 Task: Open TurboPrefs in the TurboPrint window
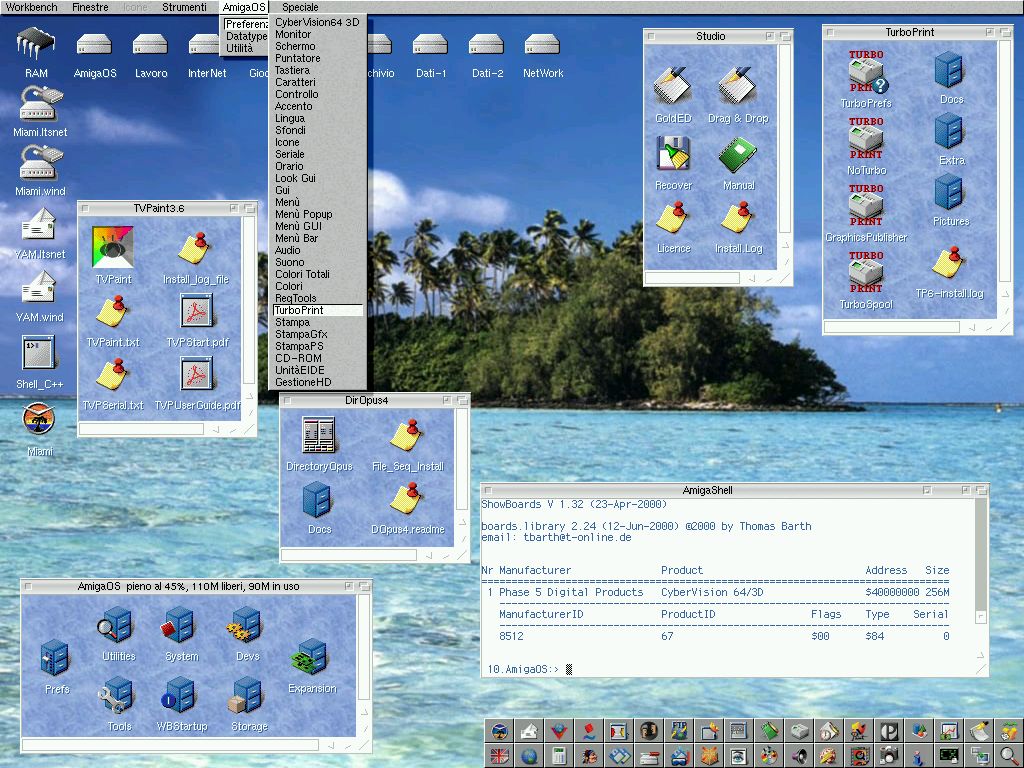(x=866, y=73)
